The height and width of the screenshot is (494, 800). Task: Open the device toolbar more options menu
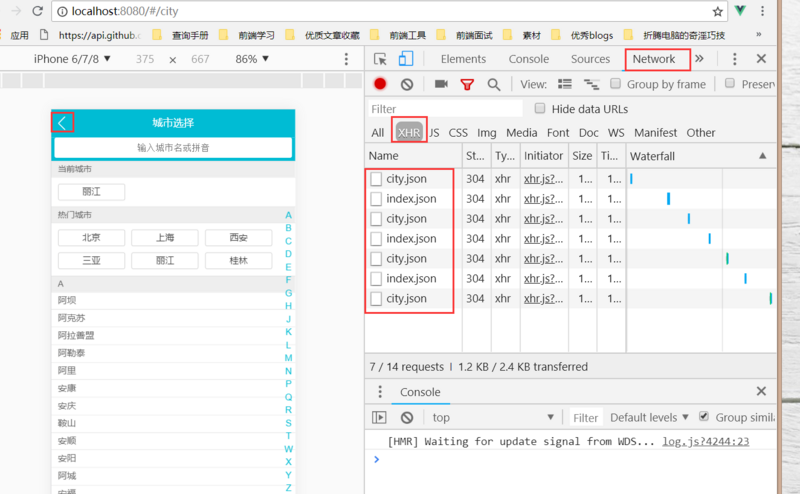pyautogui.click(x=346, y=59)
